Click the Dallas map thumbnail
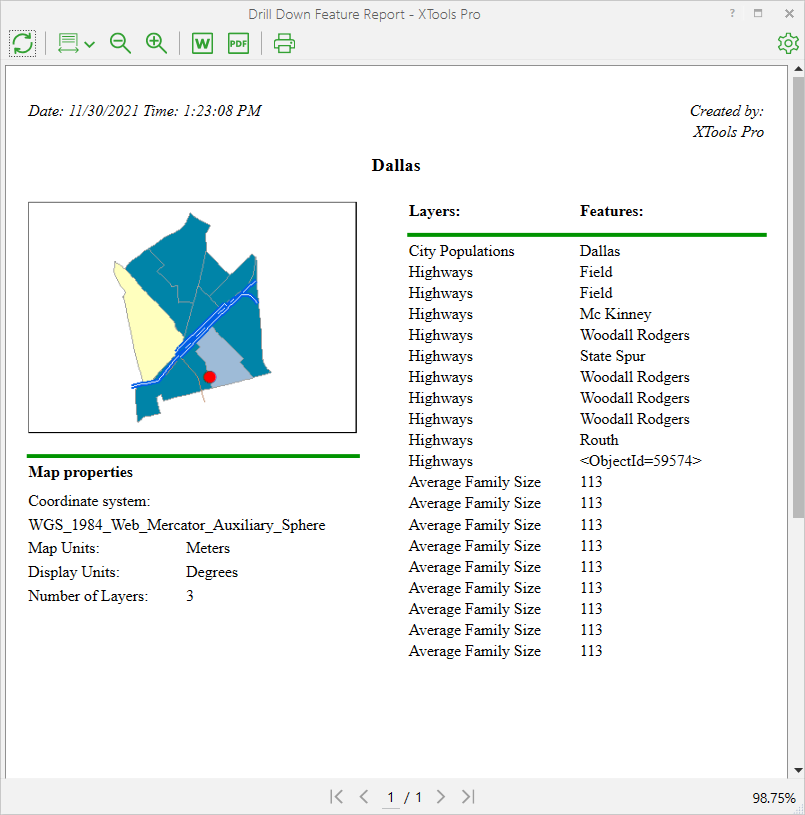The width and height of the screenshot is (805, 815). (192, 317)
